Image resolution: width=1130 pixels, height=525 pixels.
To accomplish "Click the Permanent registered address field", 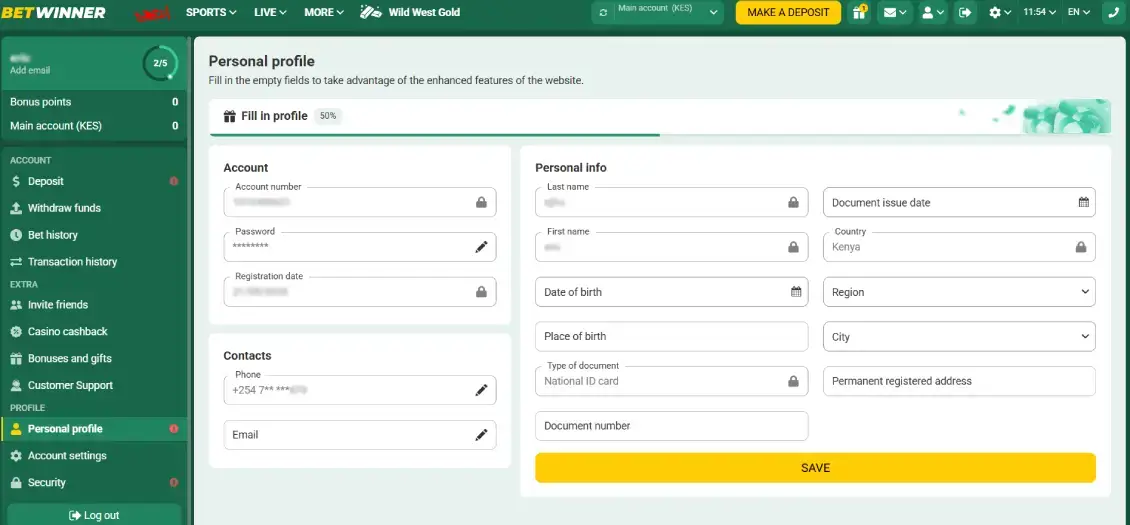I will [959, 381].
